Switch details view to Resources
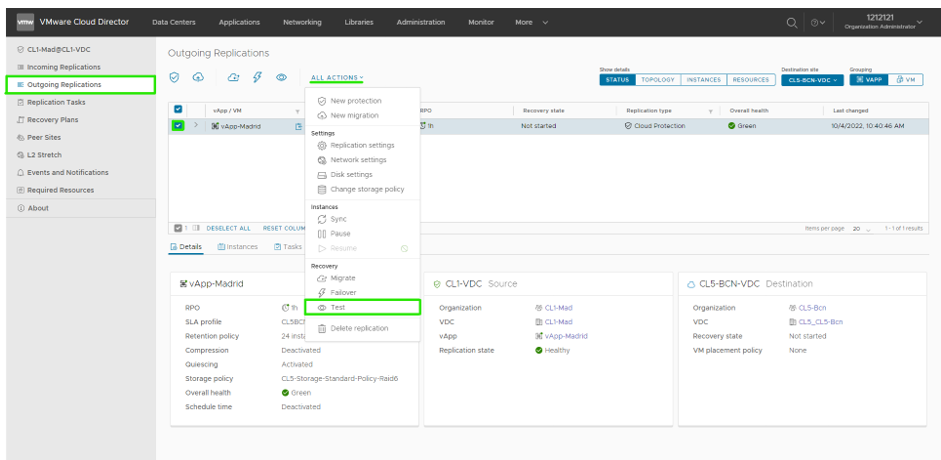 [751, 80]
